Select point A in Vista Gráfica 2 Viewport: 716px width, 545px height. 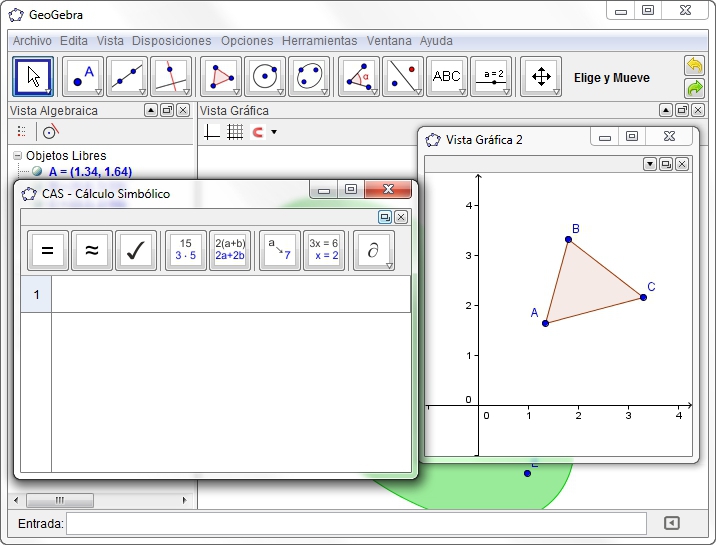(x=545, y=323)
